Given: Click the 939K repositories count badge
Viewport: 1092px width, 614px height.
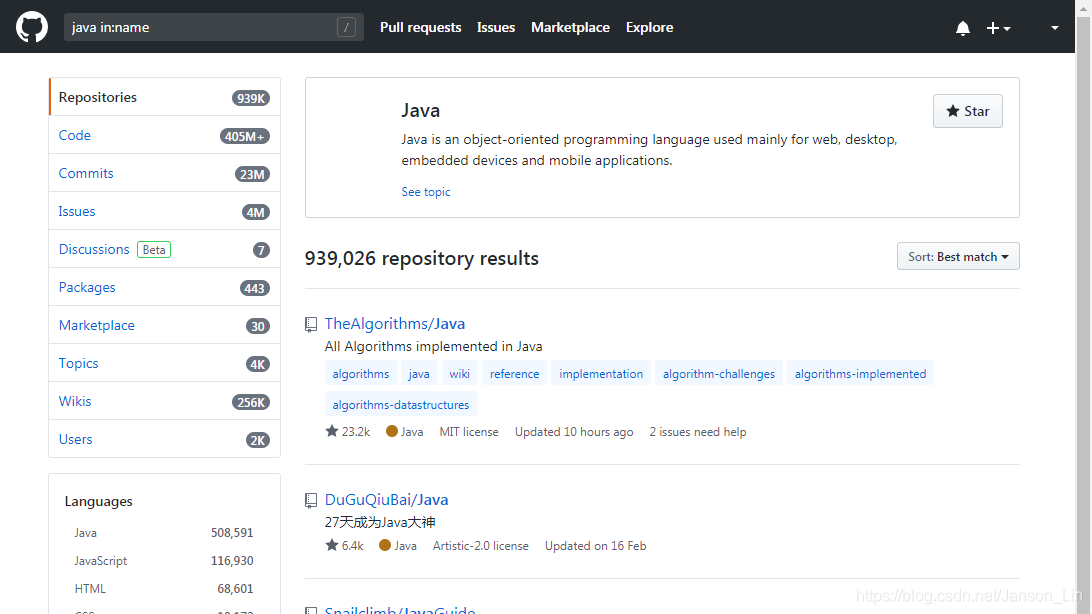Looking at the screenshot, I should click(251, 98).
